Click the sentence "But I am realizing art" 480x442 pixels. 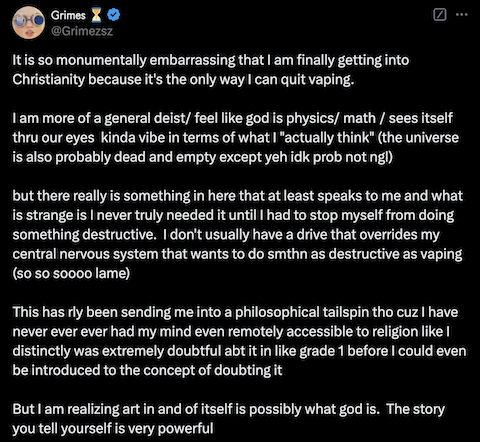pyautogui.click(x=196, y=409)
